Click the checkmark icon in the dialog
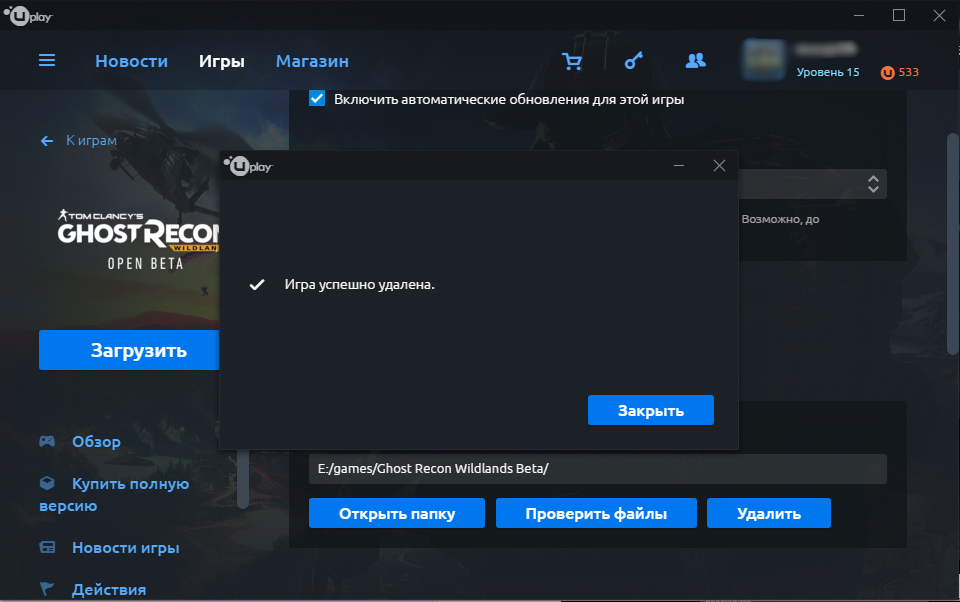Viewport: 960px width, 602px height. pos(257,285)
